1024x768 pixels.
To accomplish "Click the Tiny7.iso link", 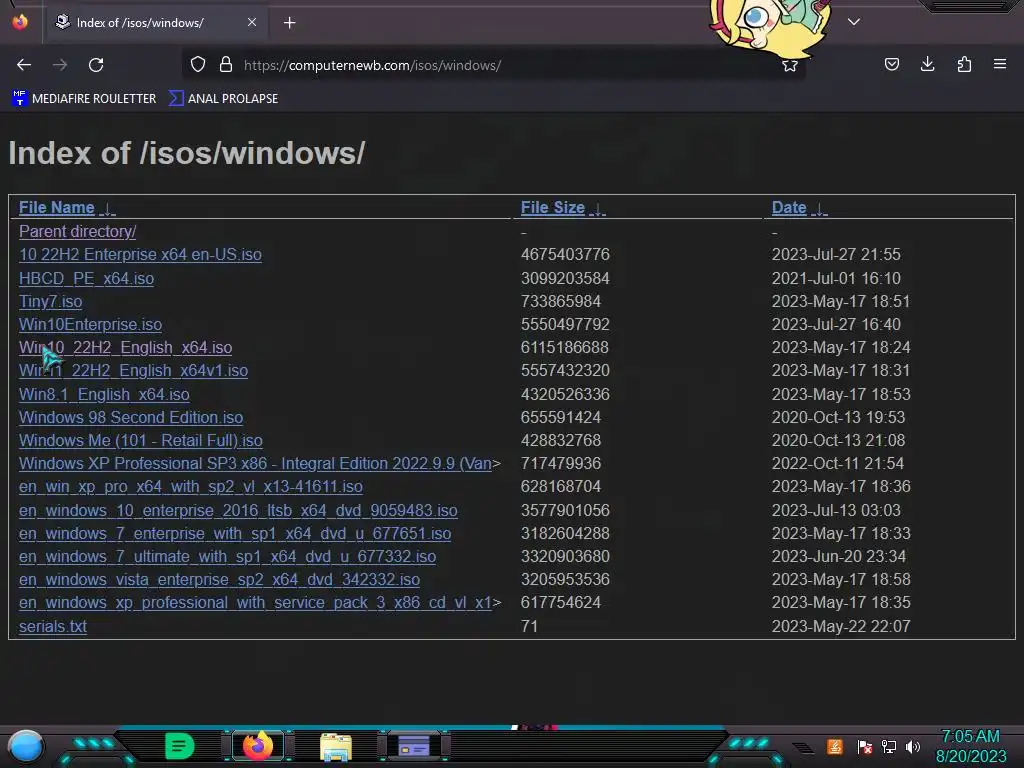I will tap(50, 301).
